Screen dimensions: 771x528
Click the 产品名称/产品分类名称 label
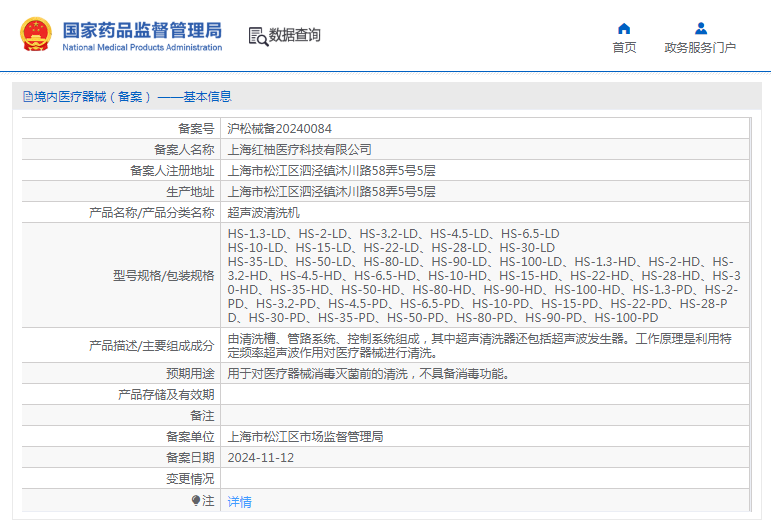tap(151, 213)
